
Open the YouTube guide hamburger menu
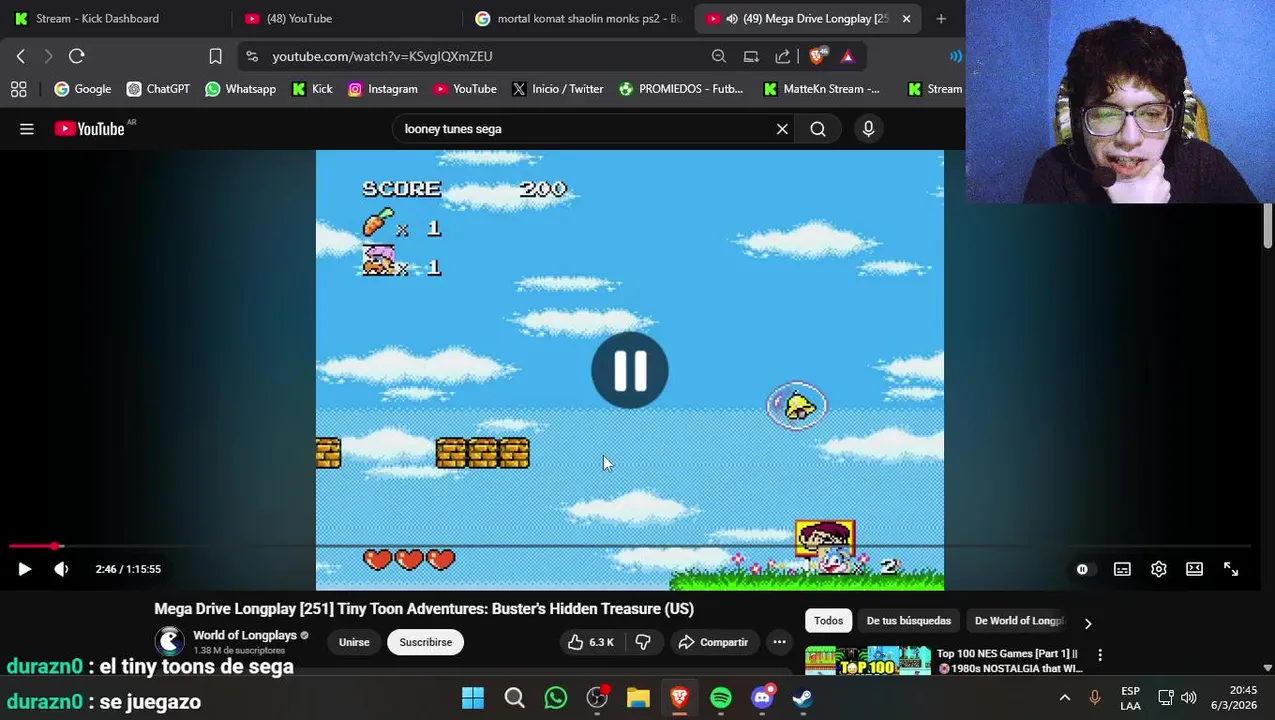point(27,129)
